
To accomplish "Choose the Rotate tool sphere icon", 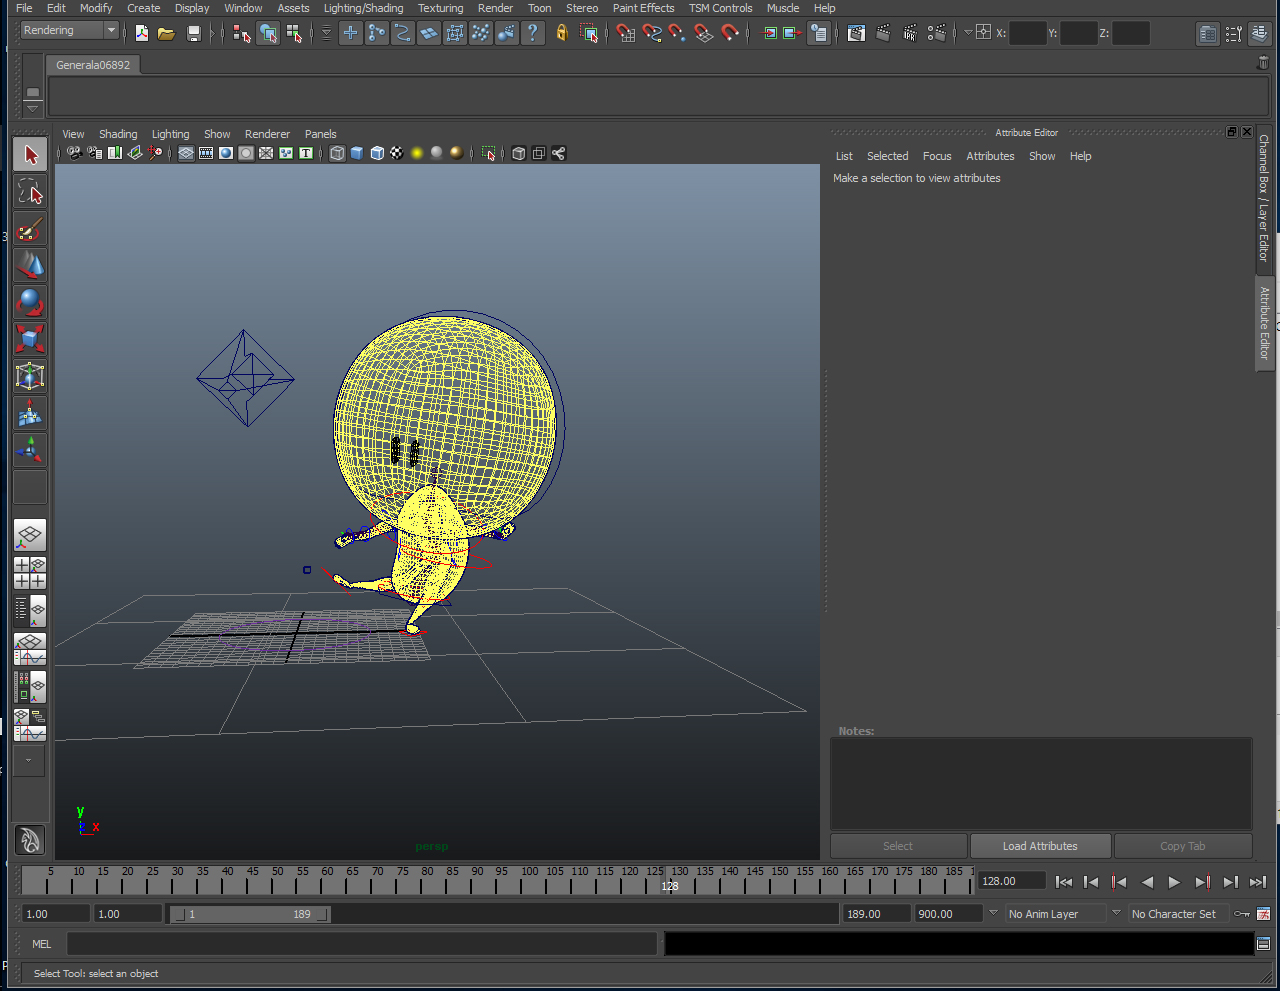I will 30,302.
